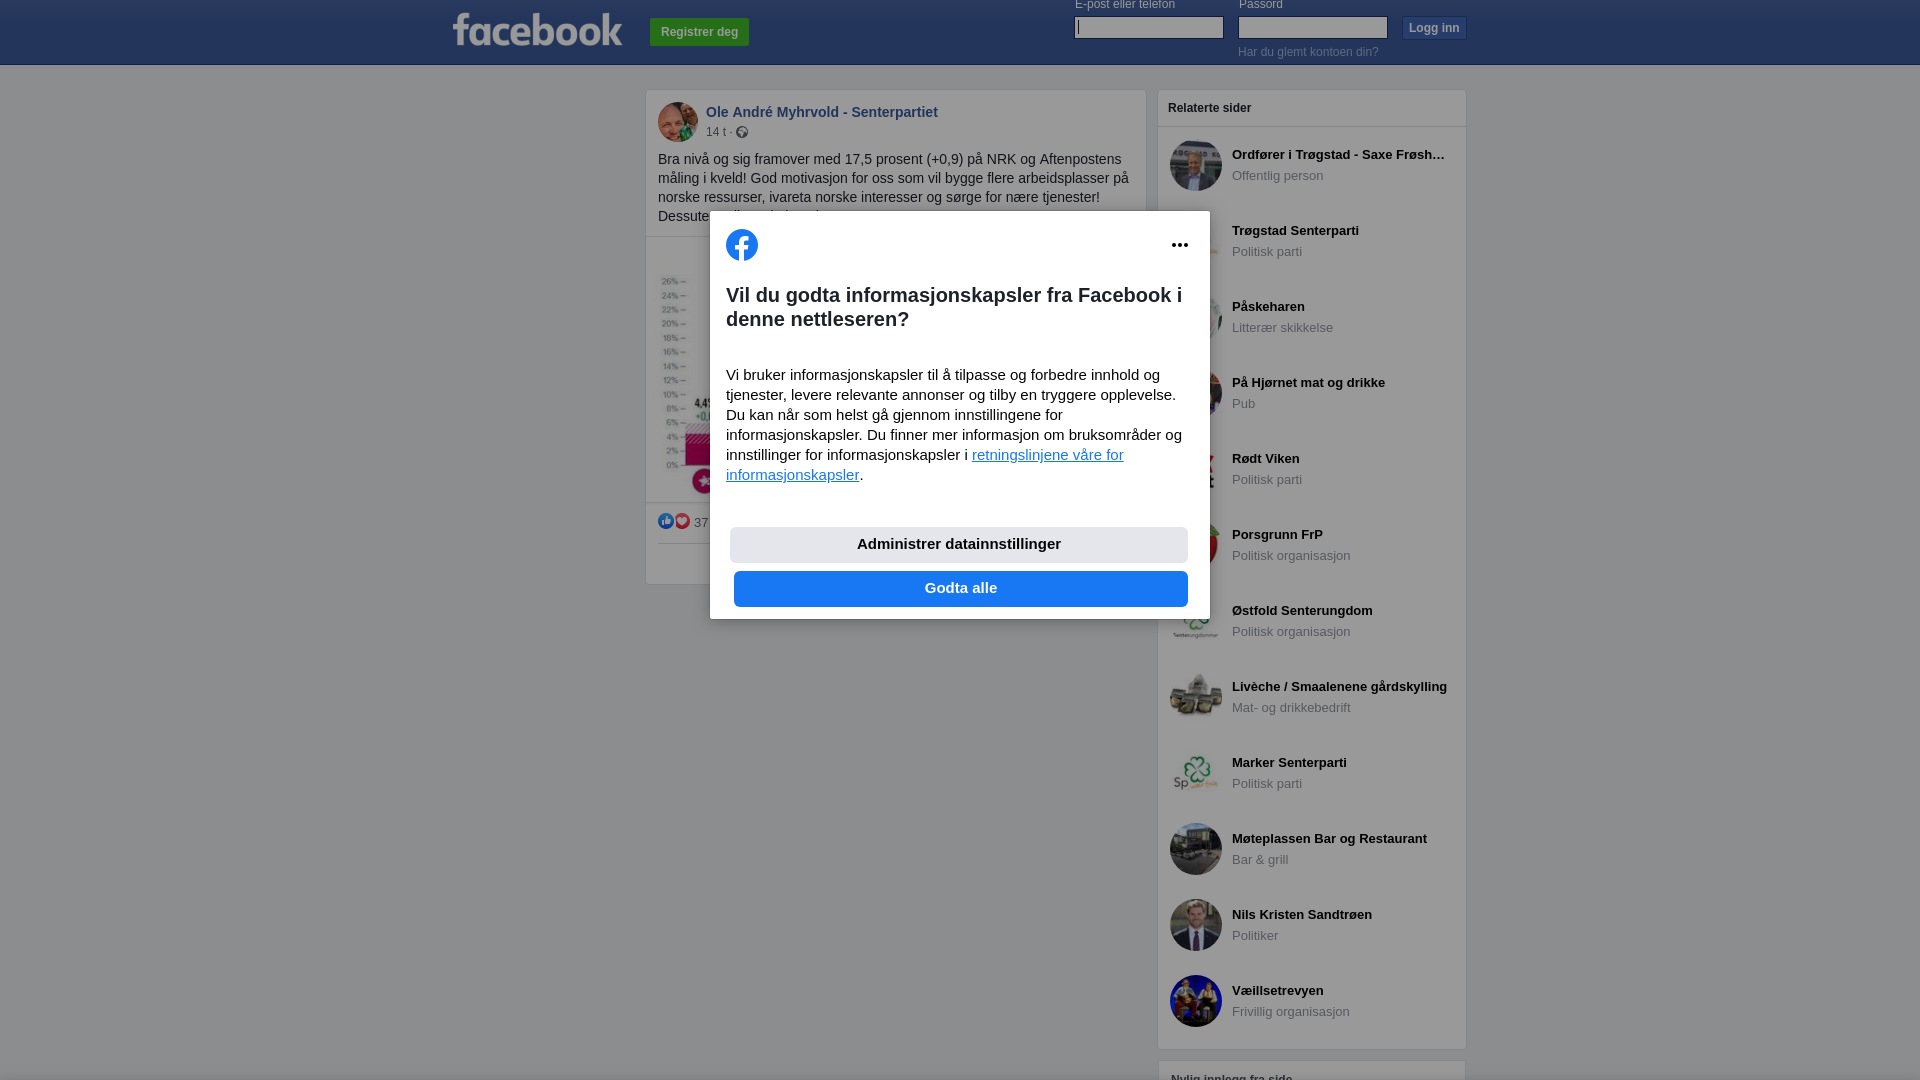Open Væillsetrevyen page thumbnail

[1196, 1001]
